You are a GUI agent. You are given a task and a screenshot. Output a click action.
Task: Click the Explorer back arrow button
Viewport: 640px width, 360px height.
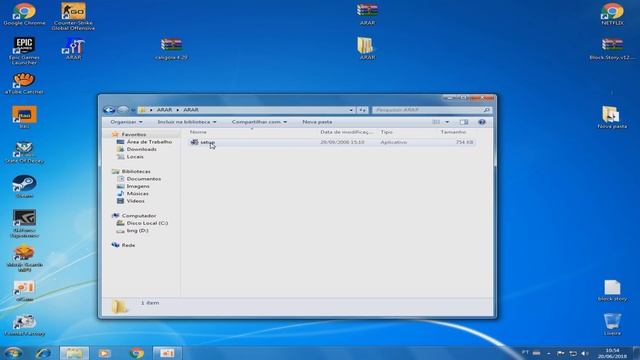(109, 110)
